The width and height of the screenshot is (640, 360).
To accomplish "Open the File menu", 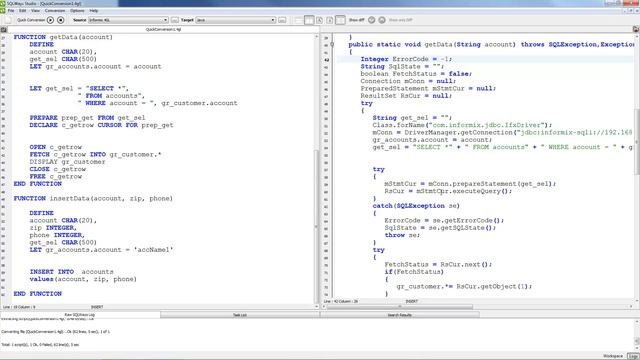I will (11, 11).
